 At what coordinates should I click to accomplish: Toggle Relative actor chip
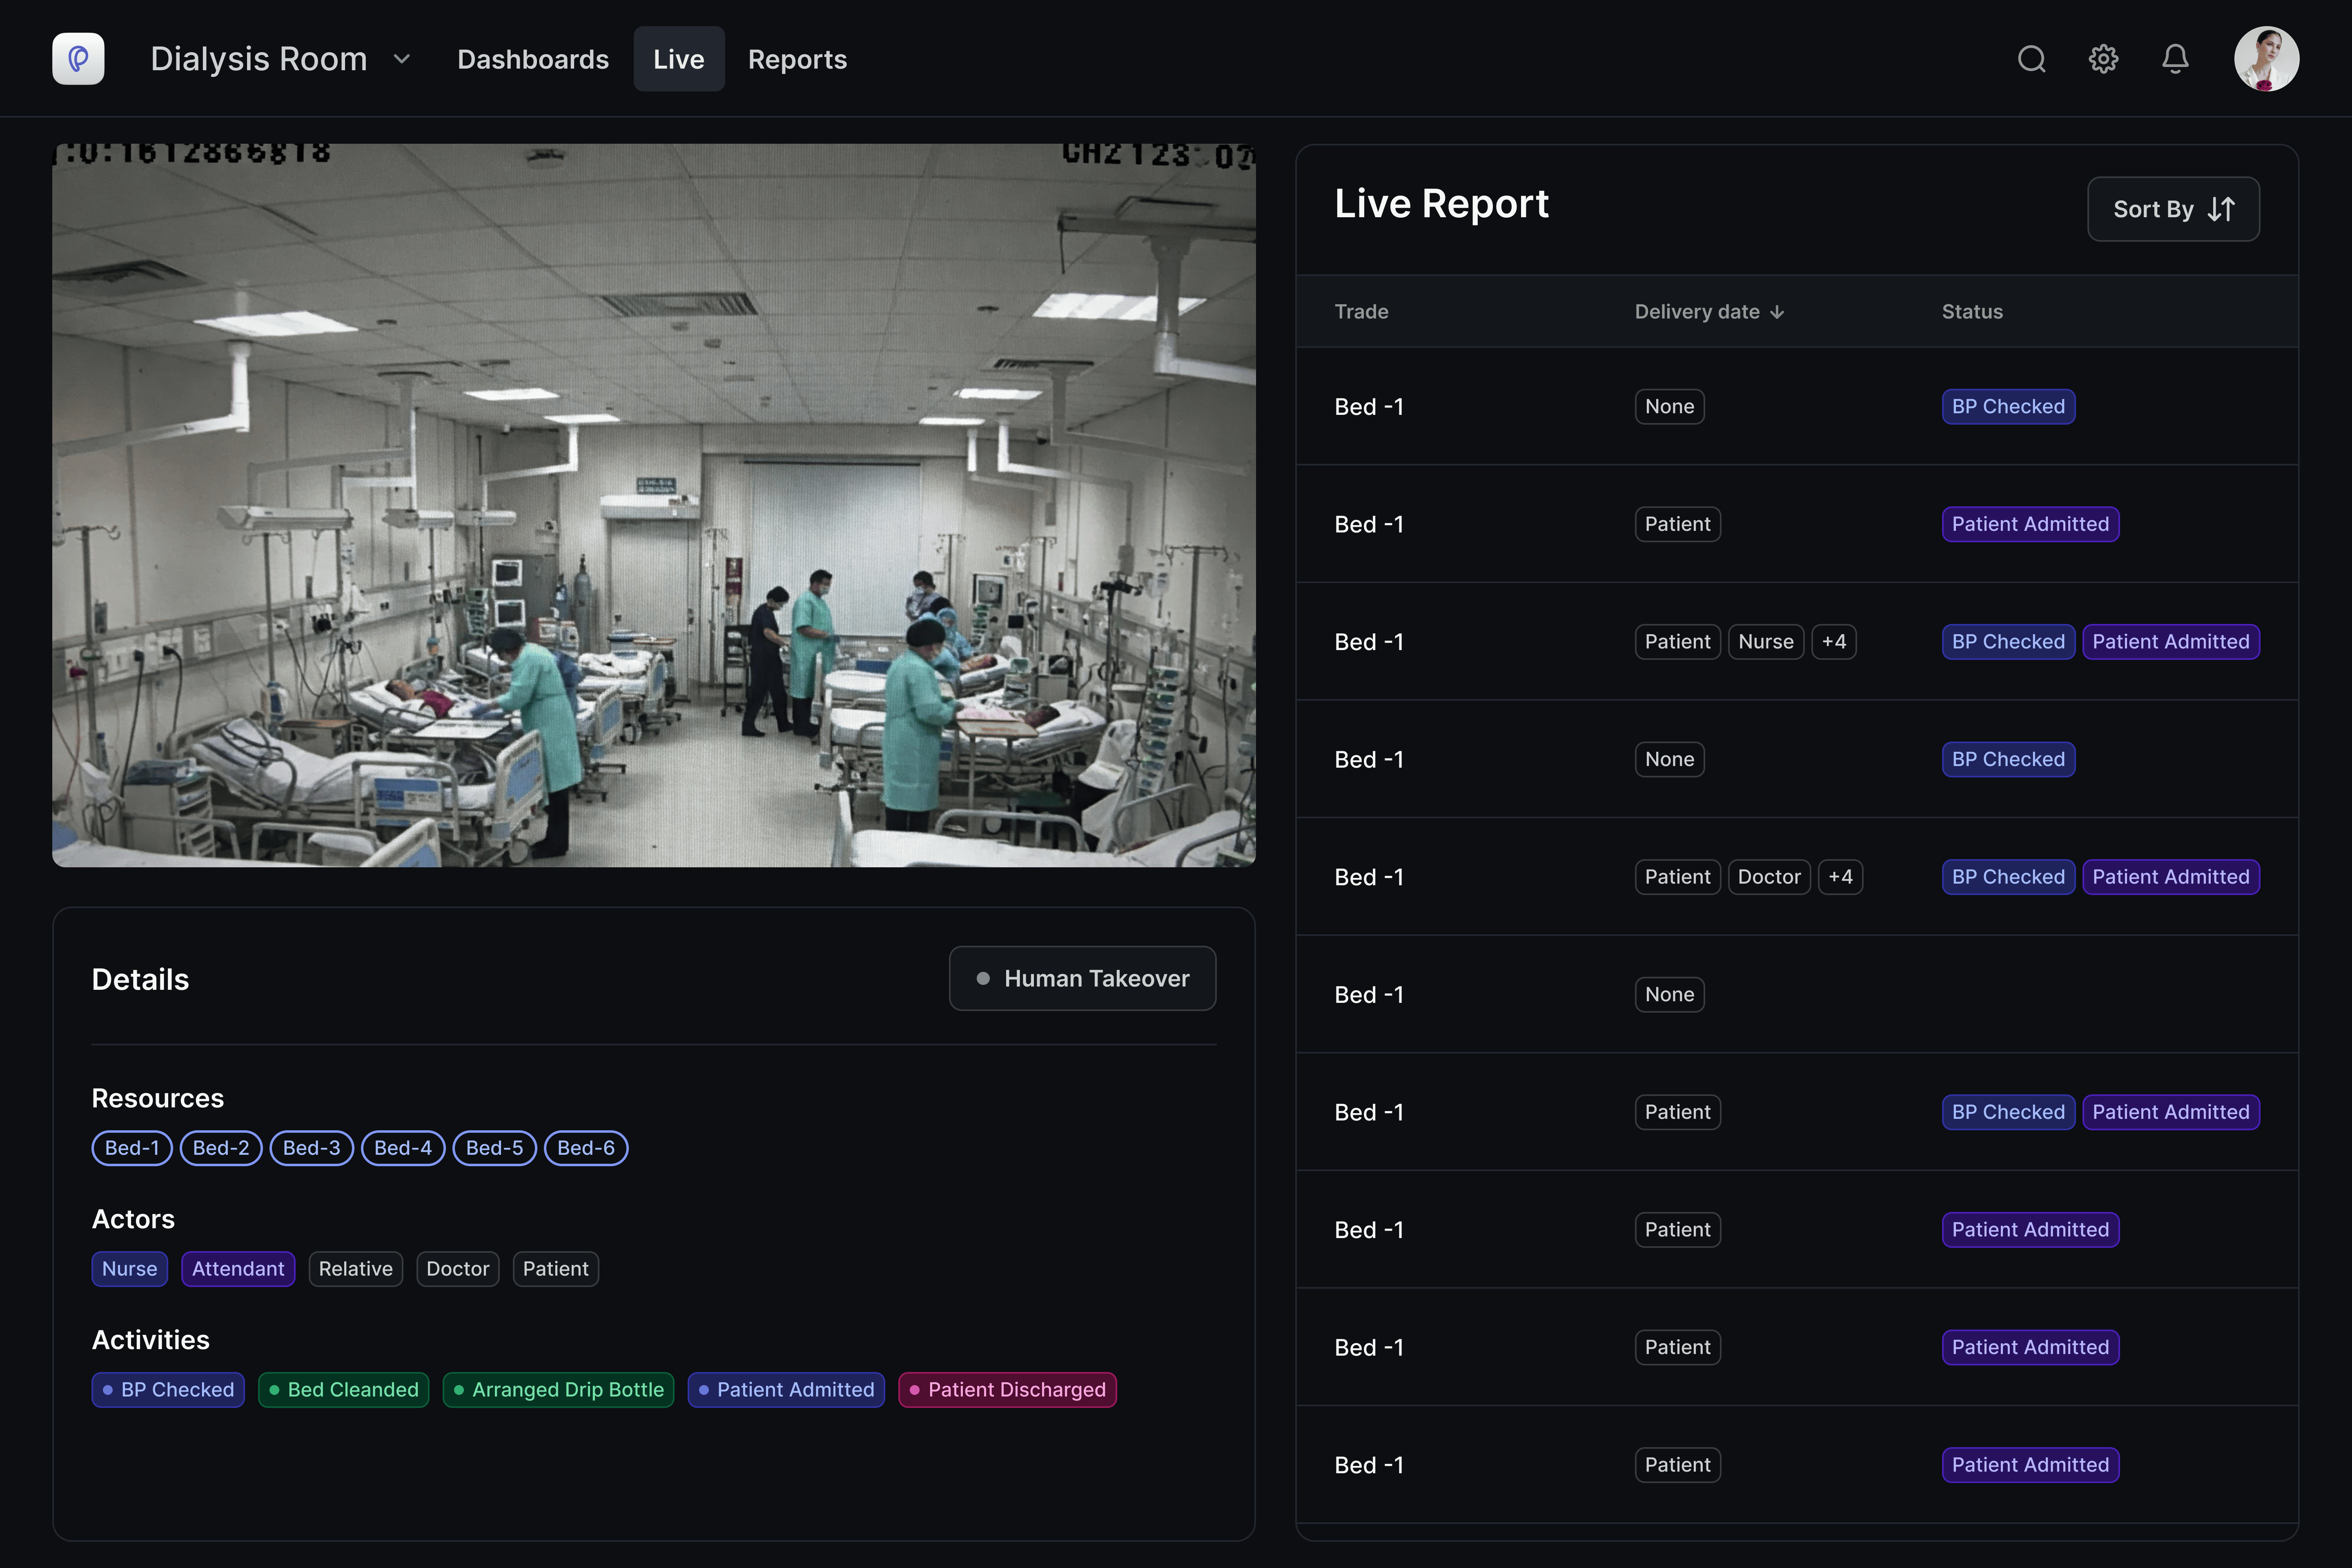[356, 1269]
